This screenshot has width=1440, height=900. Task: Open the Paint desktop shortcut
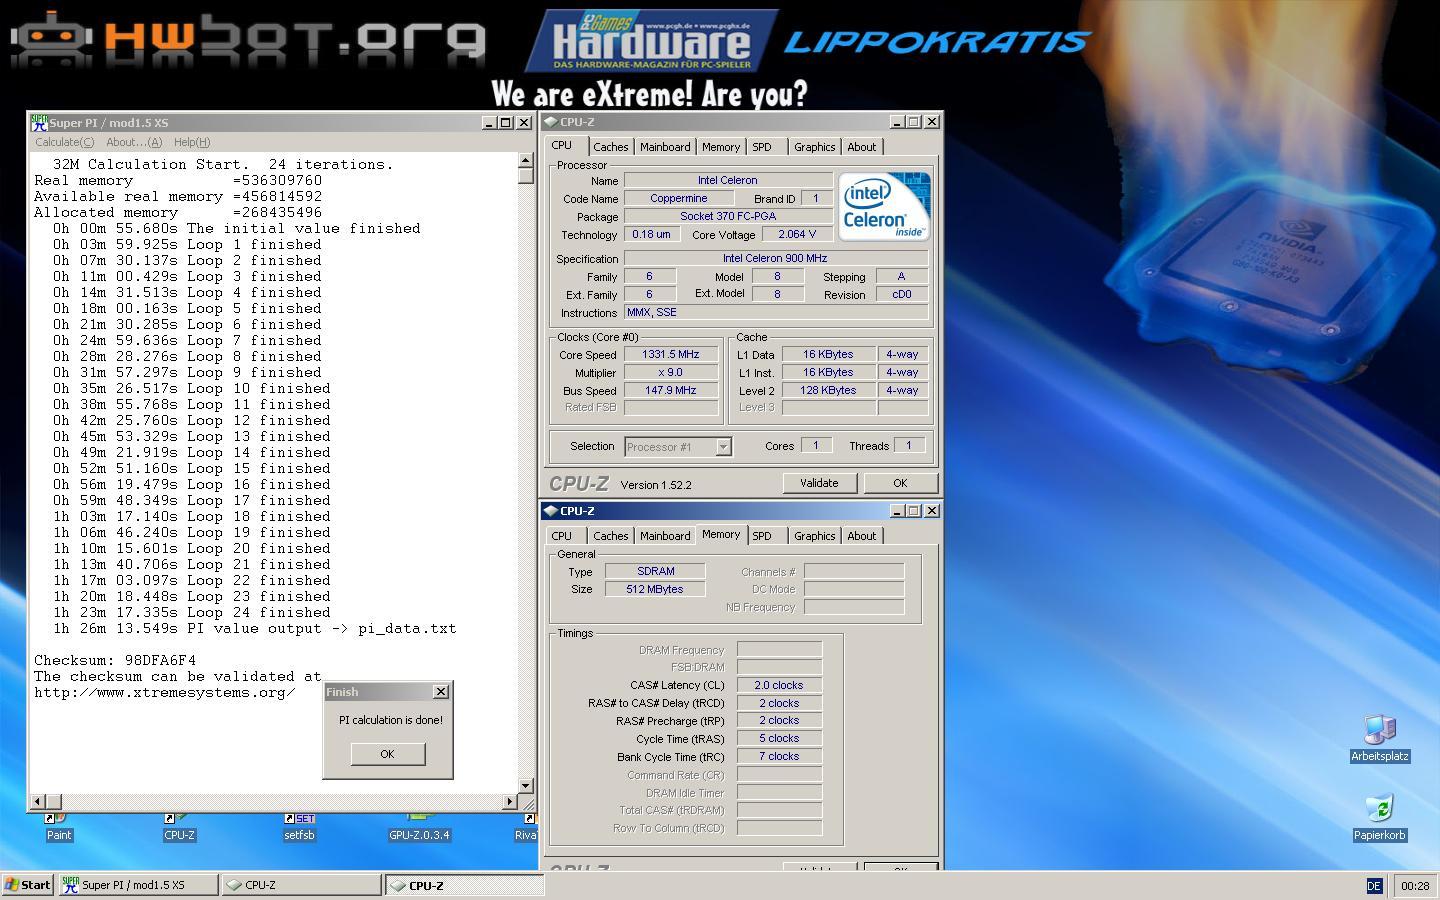point(59,828)
